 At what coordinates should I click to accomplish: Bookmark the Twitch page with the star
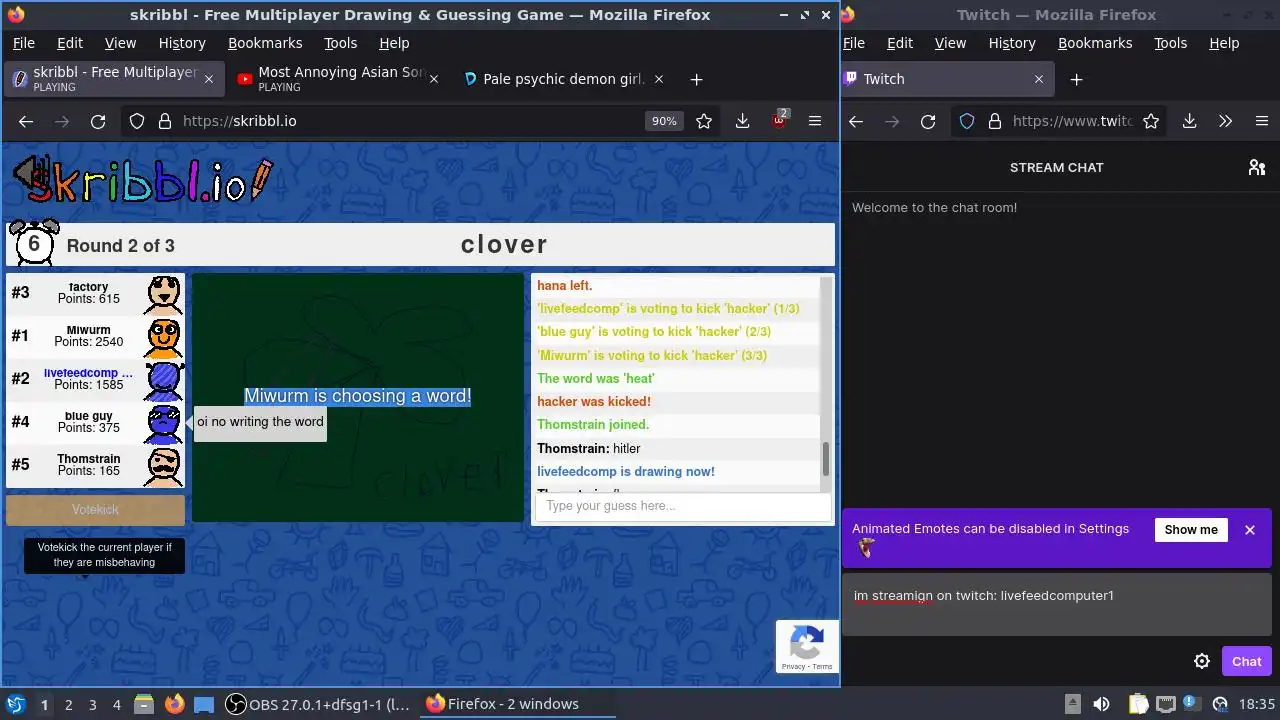1151,121
